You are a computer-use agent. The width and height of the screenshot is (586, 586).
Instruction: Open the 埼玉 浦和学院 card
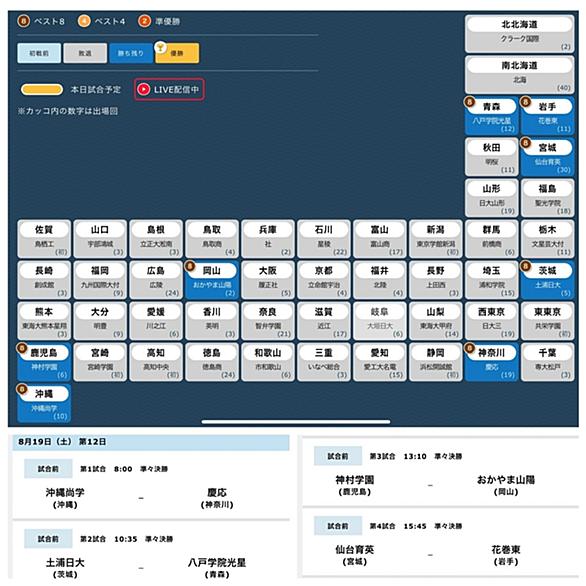pos(491,280)
